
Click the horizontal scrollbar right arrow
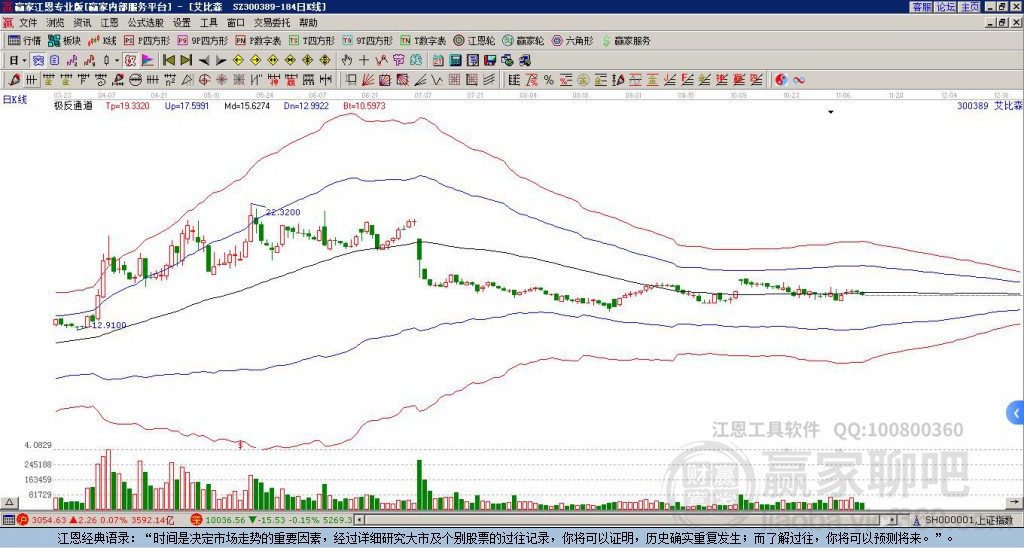(892, 520)
